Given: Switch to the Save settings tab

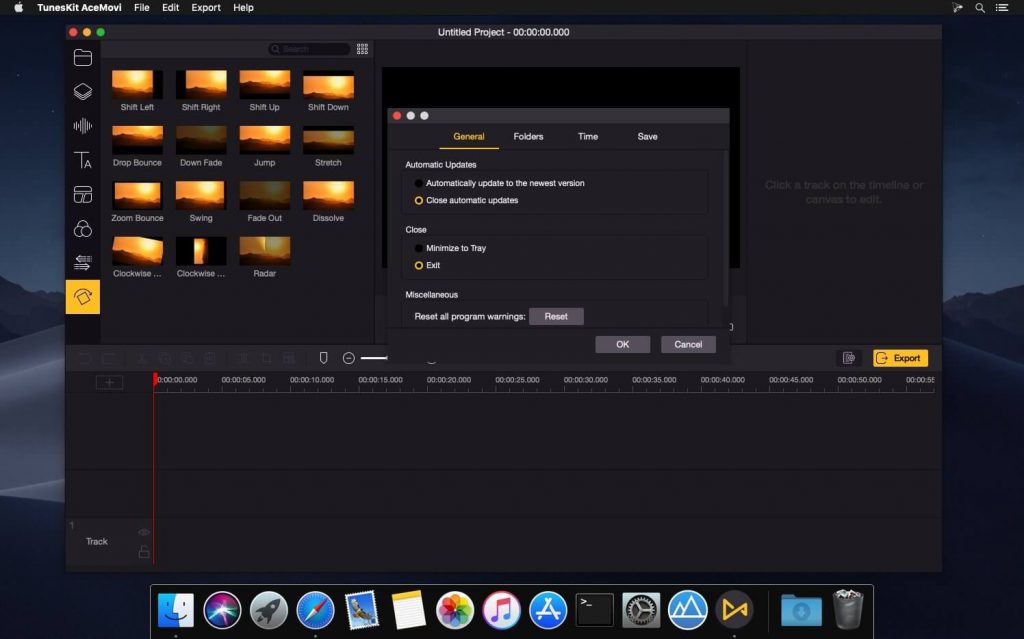Looking at the screenshot, I should click(647, 136).
